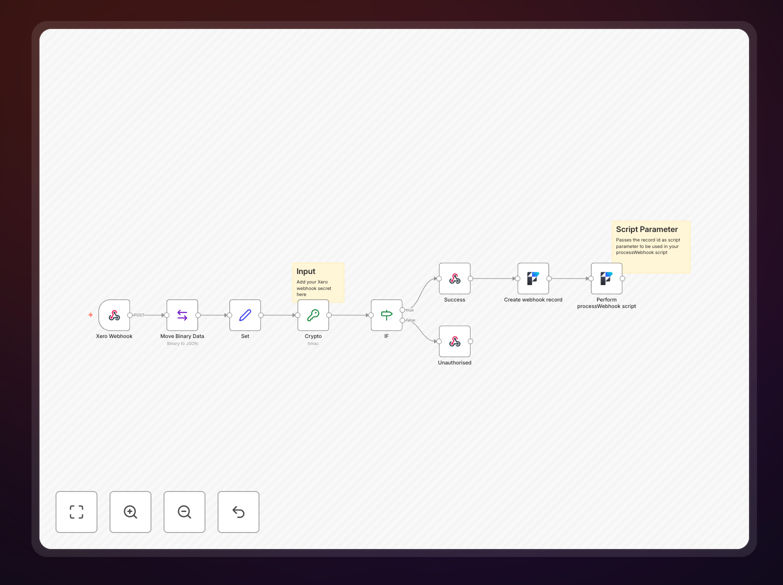Image resolution: width=783 pixels, height=585 pixels.
Task: Select the Xero Webhook trigger node
Action: click(114, 315)
